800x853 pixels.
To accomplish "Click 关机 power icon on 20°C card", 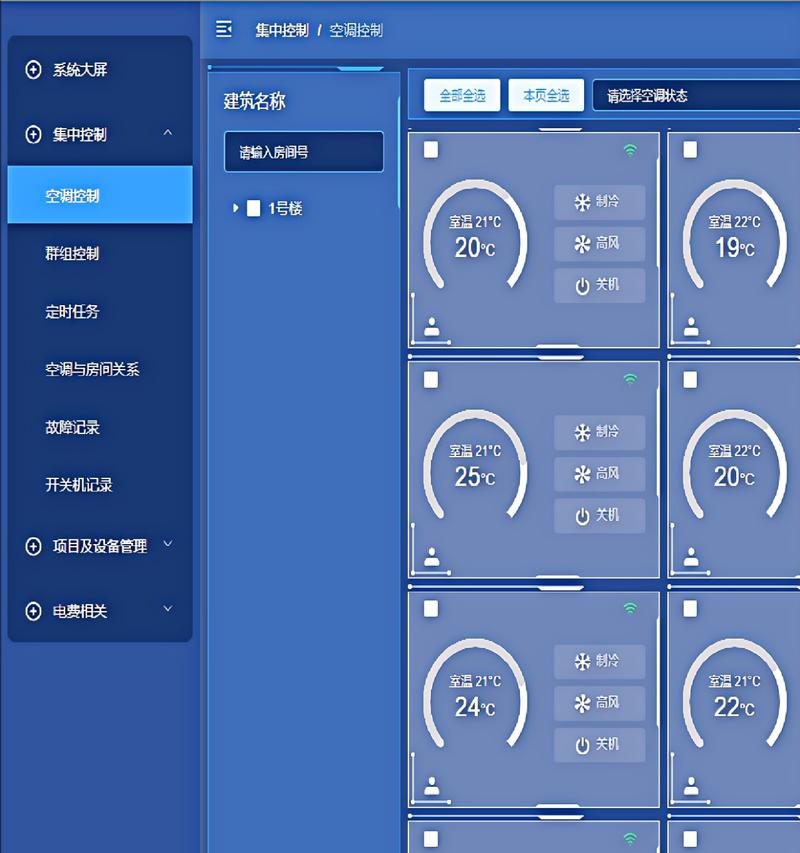I will point(582,286).
